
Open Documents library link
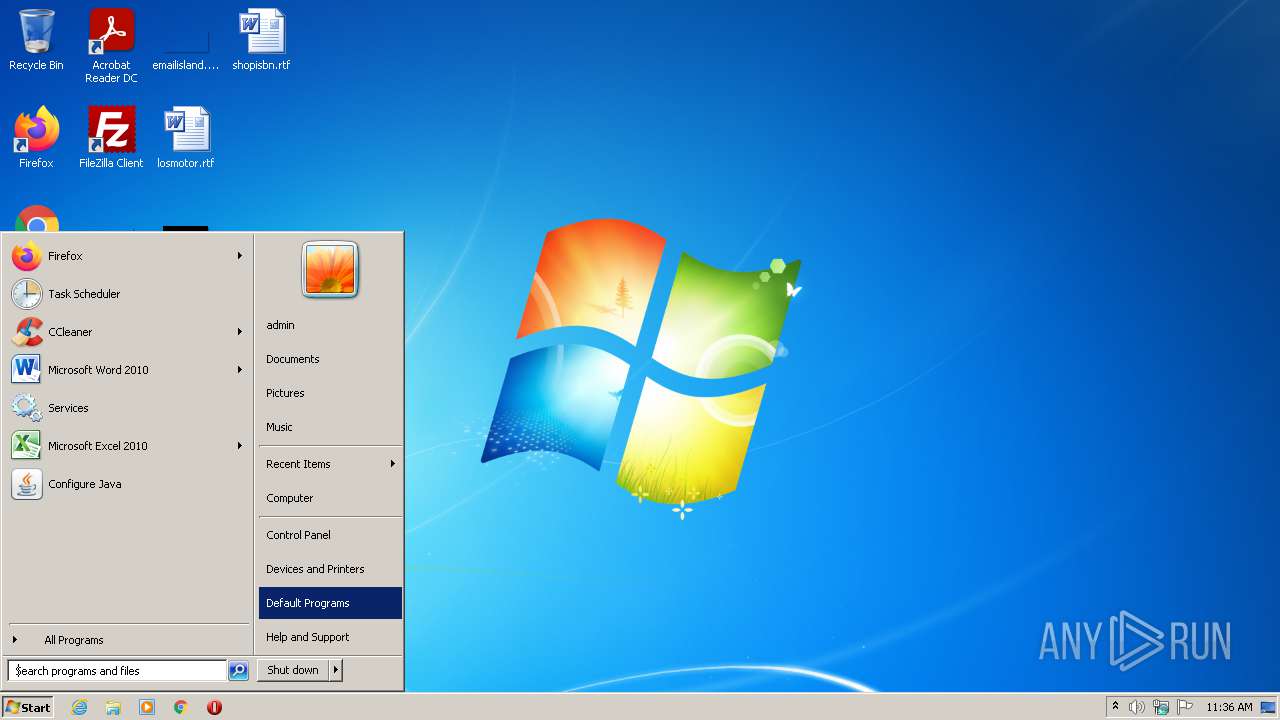[x=330, y=359]
